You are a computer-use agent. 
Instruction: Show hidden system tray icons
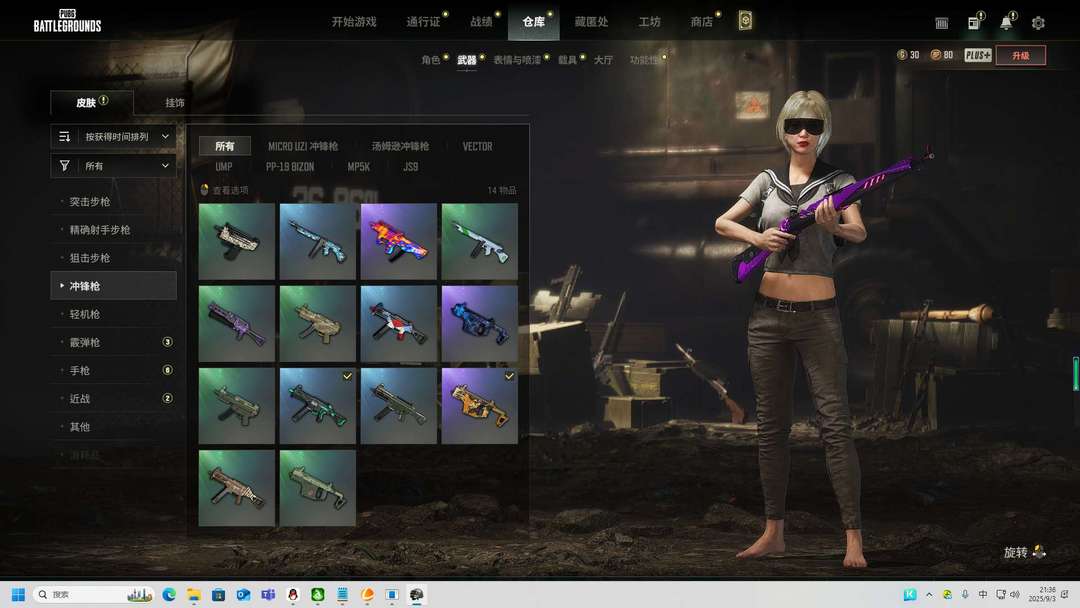929,594
